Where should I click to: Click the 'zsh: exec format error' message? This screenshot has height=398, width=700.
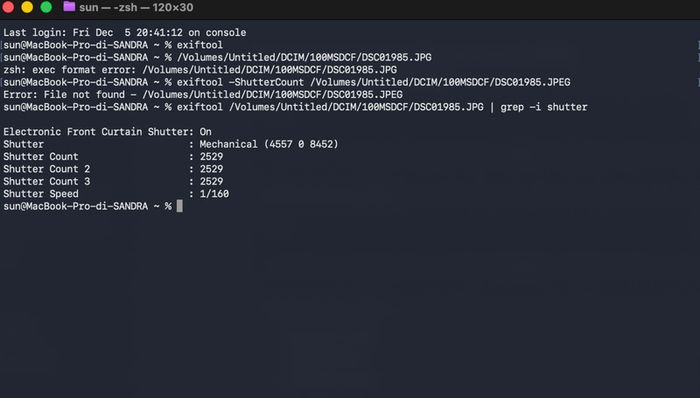point(200,70)
